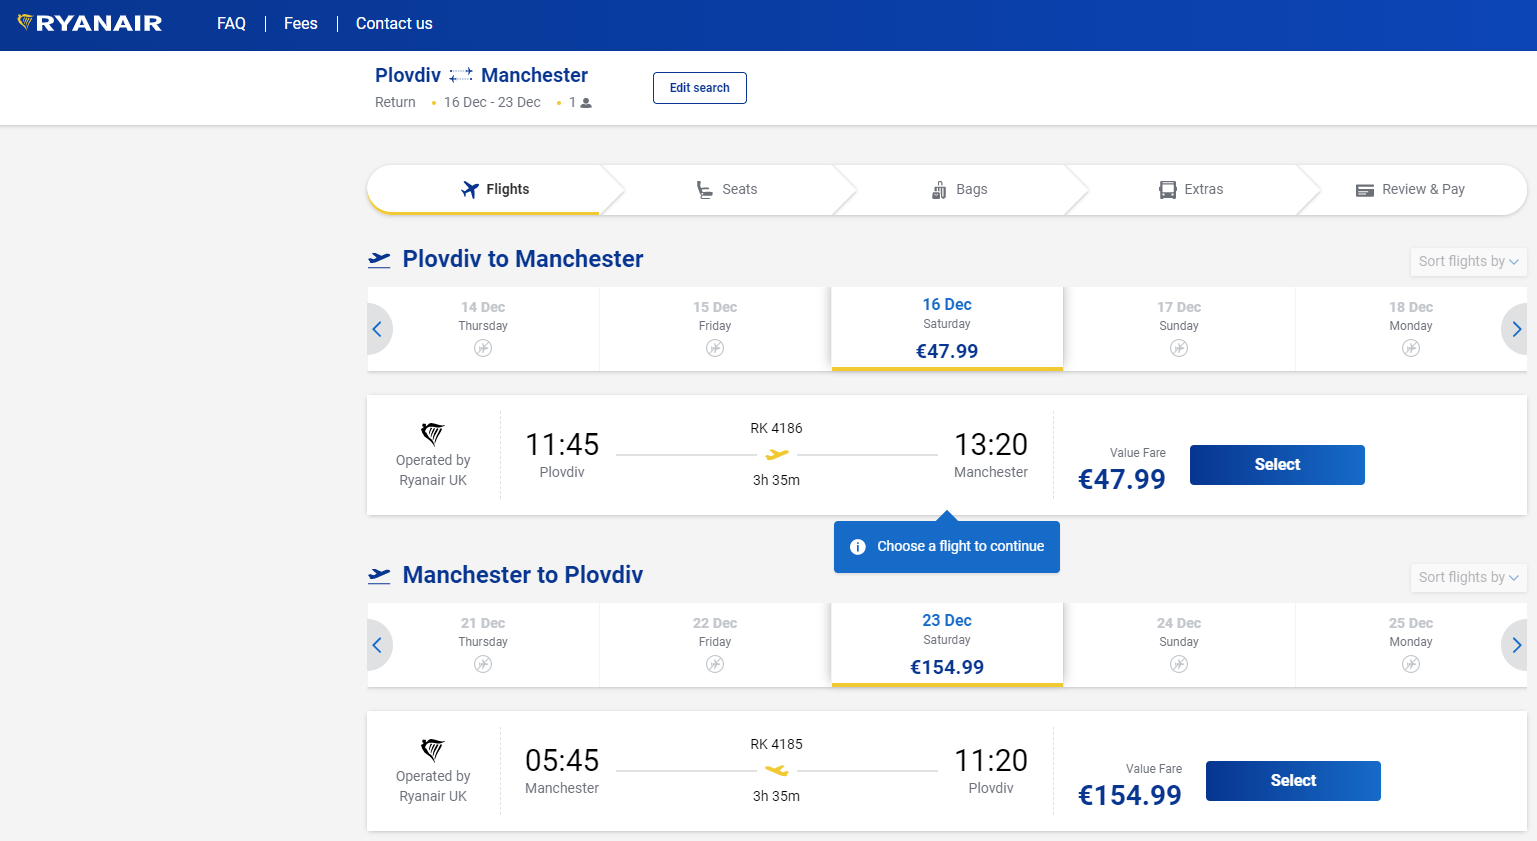Open the FAQ menu item
Viewport: 1537px width, 841px height.
coord(231,23)
